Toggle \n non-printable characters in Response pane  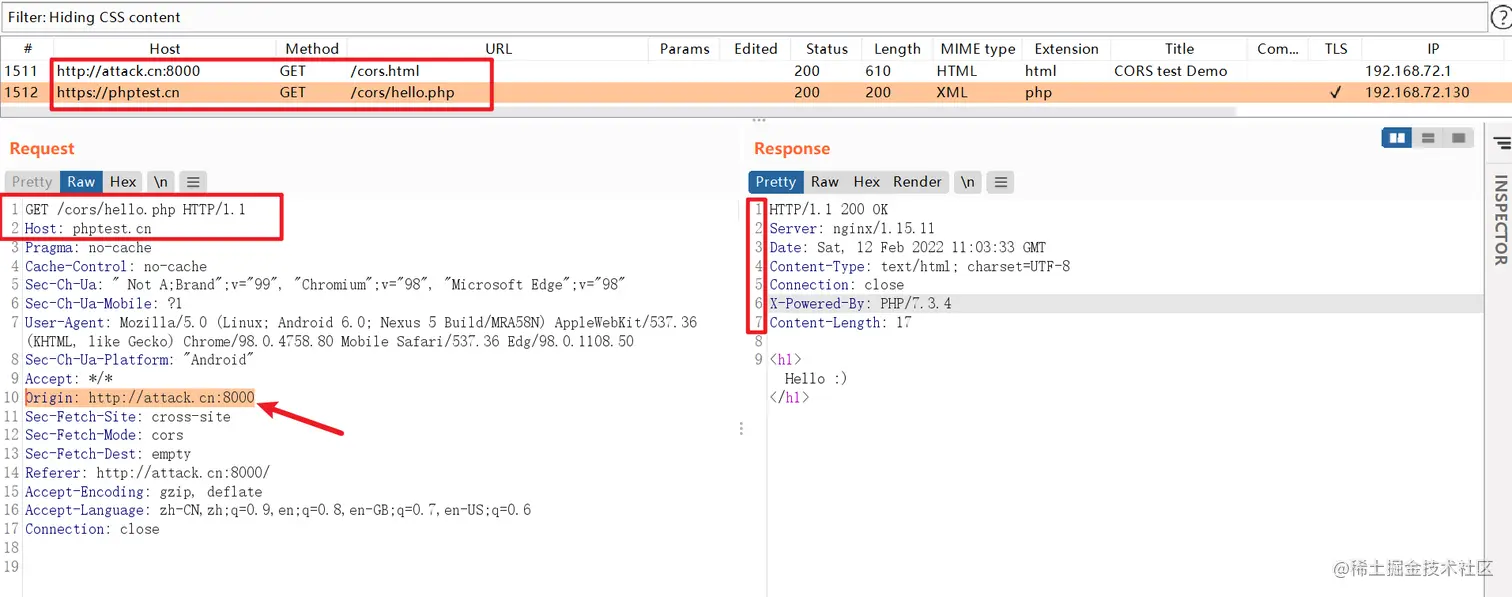coord(967,181)
